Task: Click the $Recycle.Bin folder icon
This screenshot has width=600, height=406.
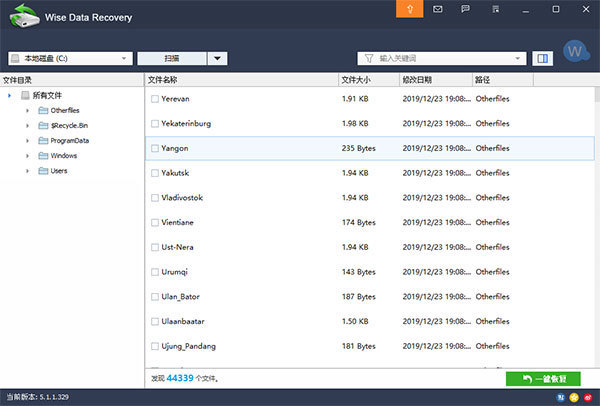Action: pyautogui.click(x=43, y=126)
